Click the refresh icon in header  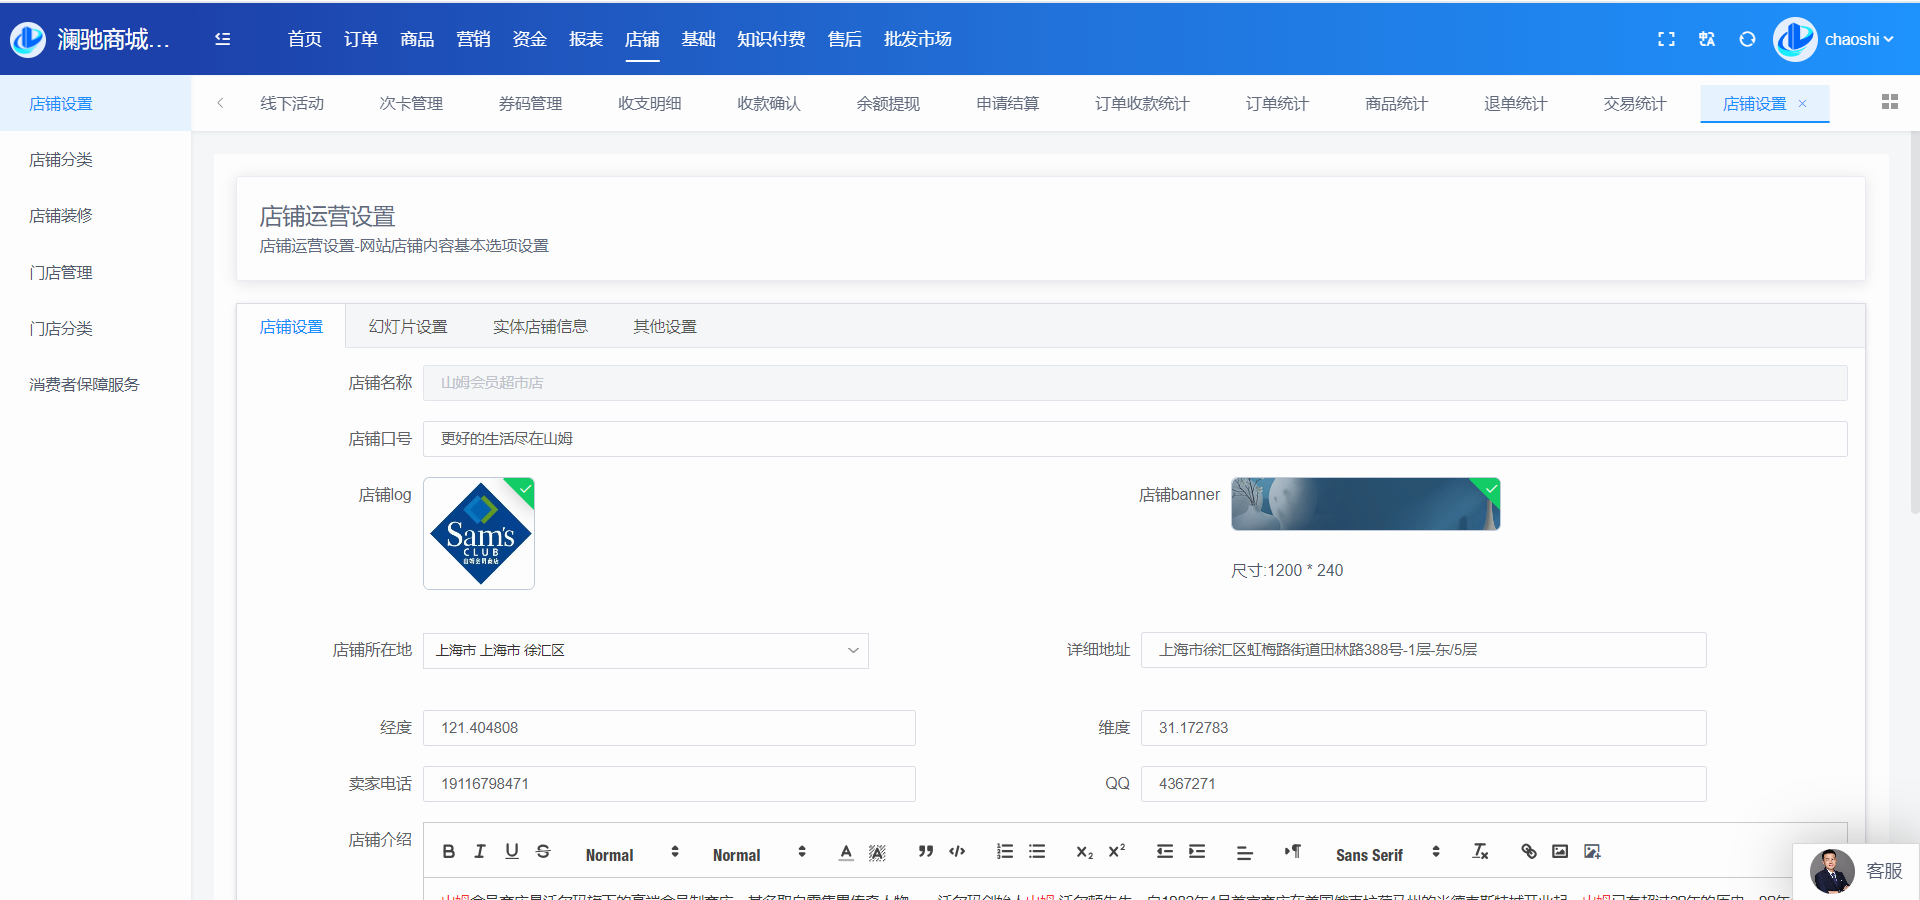click(x=1747, y=39)
